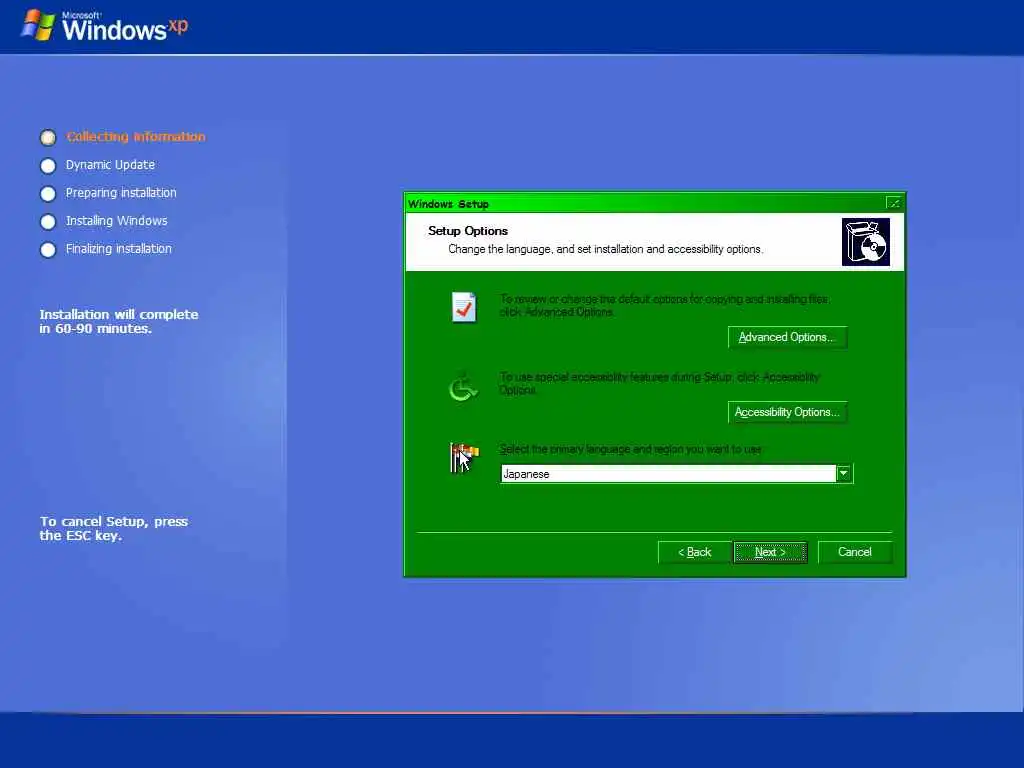Viewport: 1024px width, 768px height.
Task: Select the Installing Windows step bullet
Action: (x=48, y=221)
